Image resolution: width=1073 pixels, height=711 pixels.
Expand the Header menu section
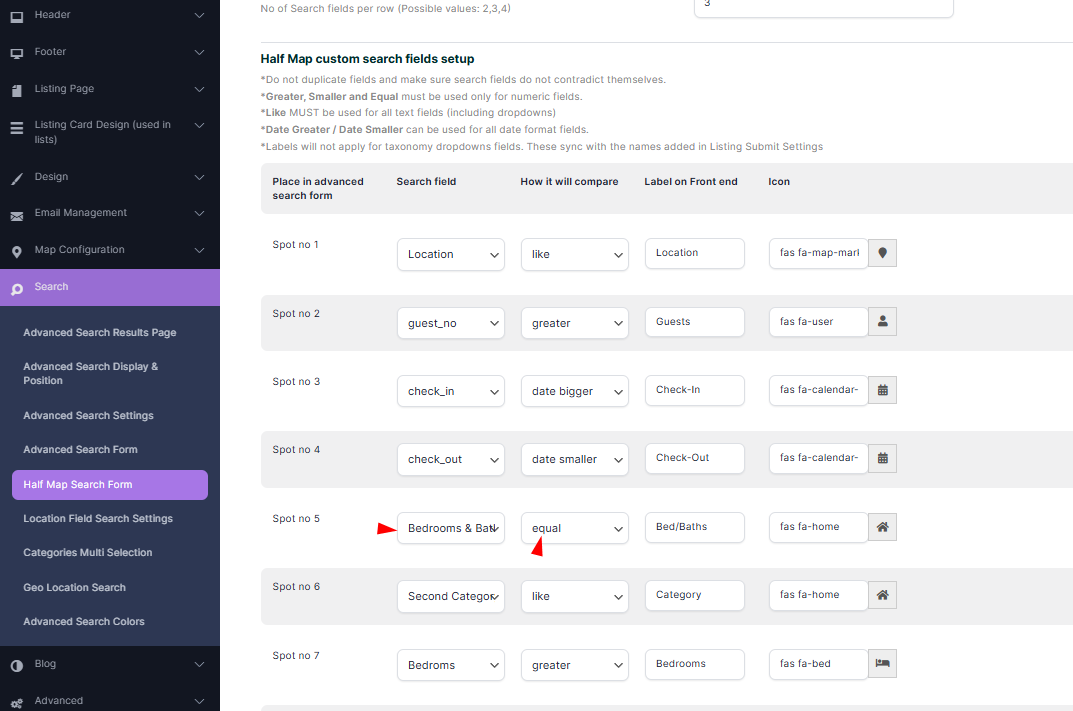(109, 15)
